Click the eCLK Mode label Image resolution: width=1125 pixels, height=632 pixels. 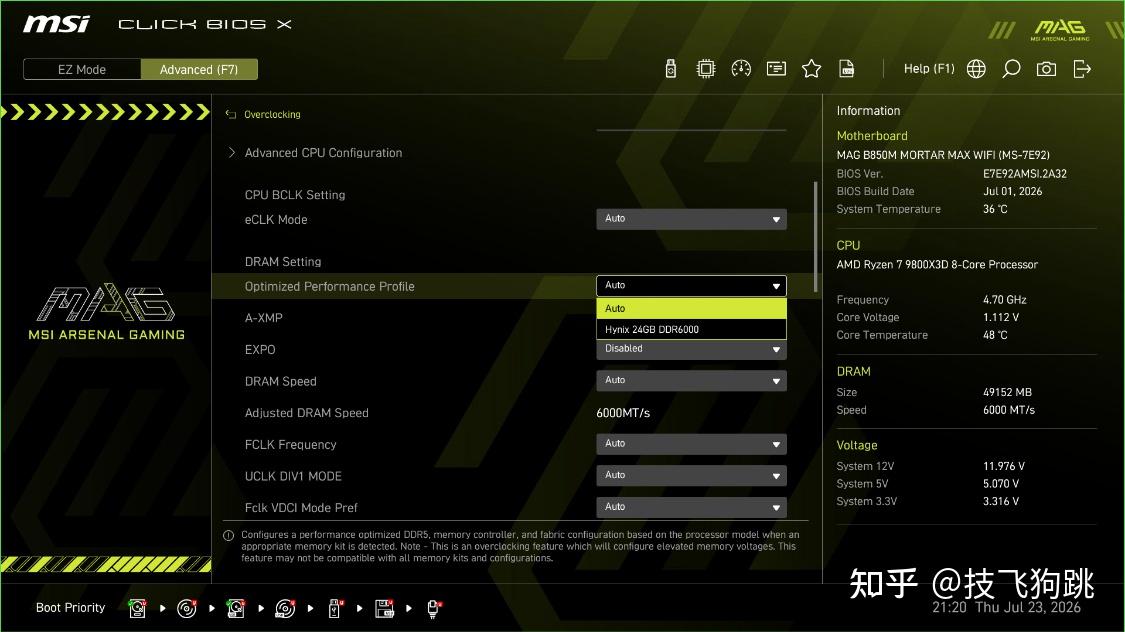point(276,220)
